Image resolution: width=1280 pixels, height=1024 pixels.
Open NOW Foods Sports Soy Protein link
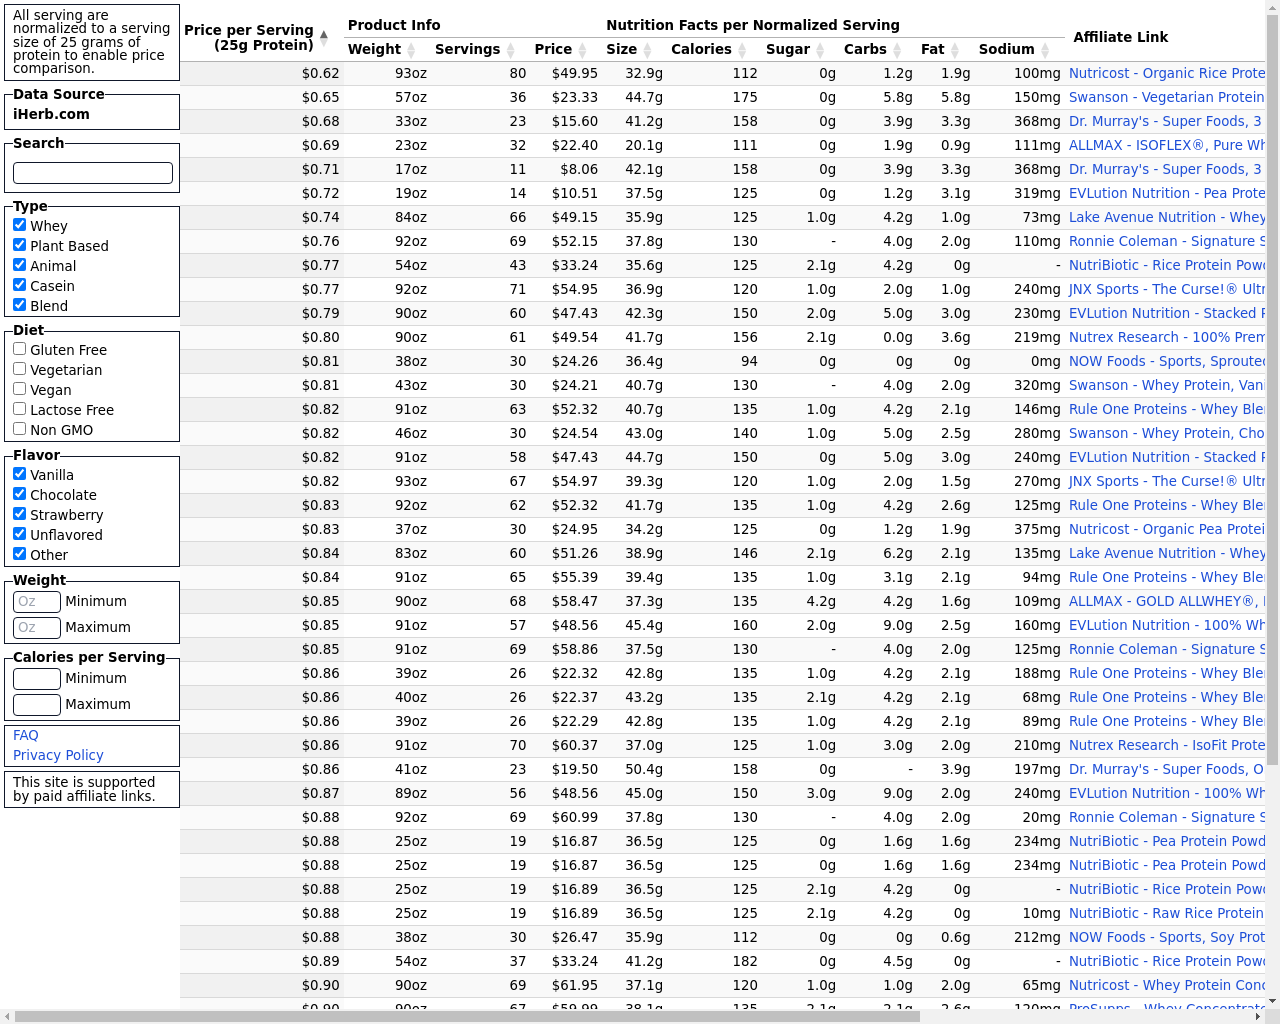[1167, 937]
